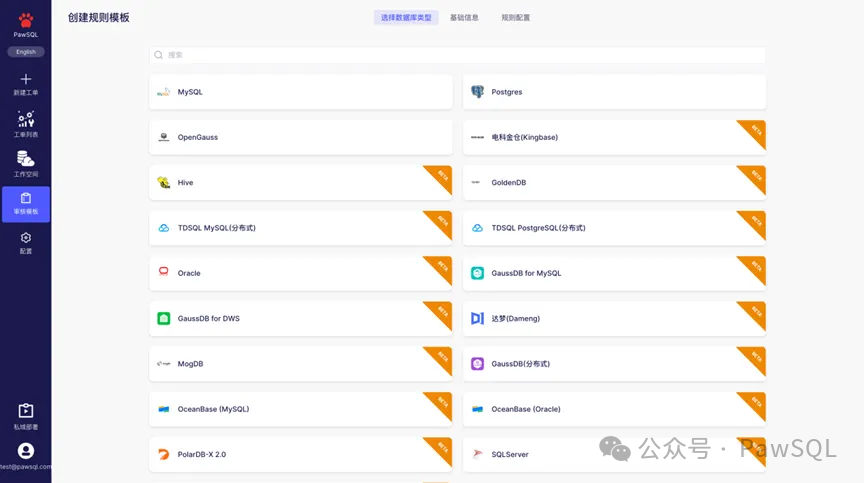
Task: Pick the Hive bee logo
Action: (164, 182)
